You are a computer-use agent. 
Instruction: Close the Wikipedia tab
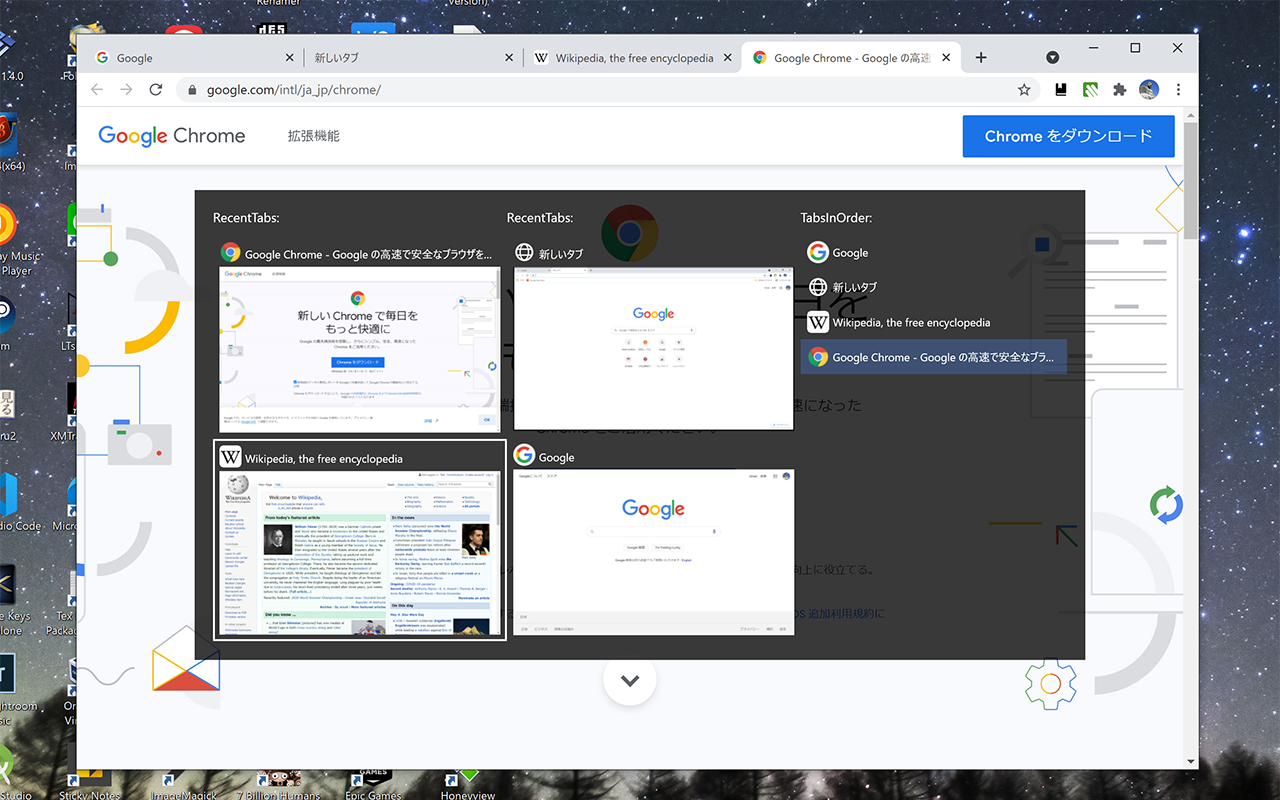pyautogui.click(x=729, y=58)
